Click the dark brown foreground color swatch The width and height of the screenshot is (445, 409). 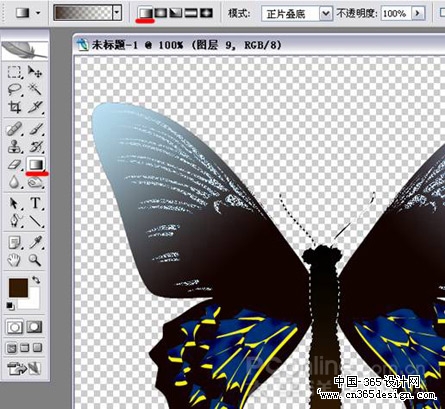coord(18,288)
